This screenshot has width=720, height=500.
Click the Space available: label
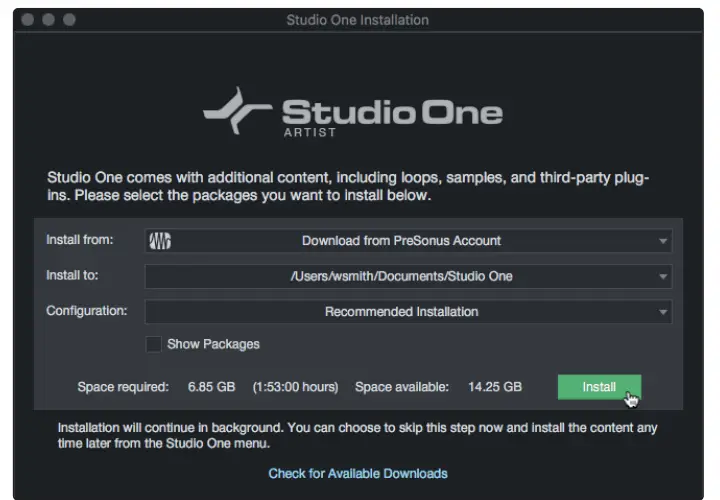pos(402,387)
